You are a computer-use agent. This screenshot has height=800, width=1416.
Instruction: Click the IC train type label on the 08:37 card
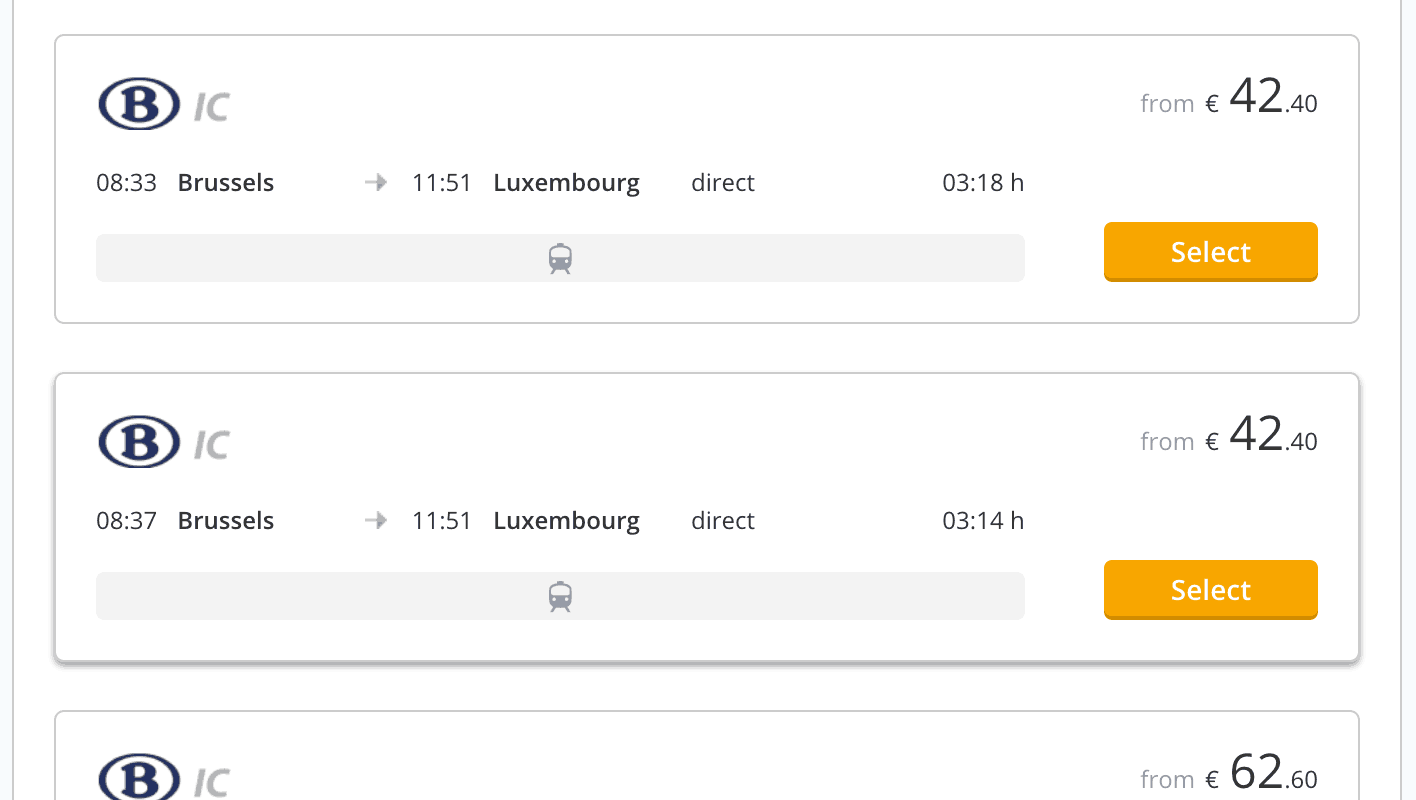212,445
